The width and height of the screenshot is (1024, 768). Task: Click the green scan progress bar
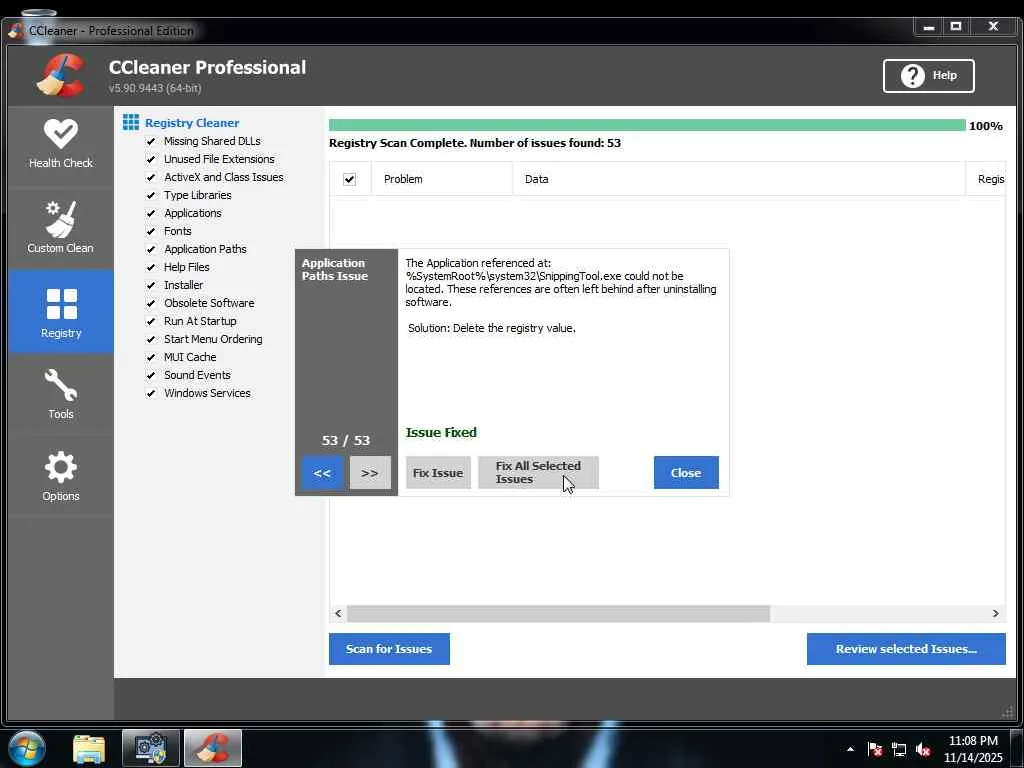[x=647, y=125]
